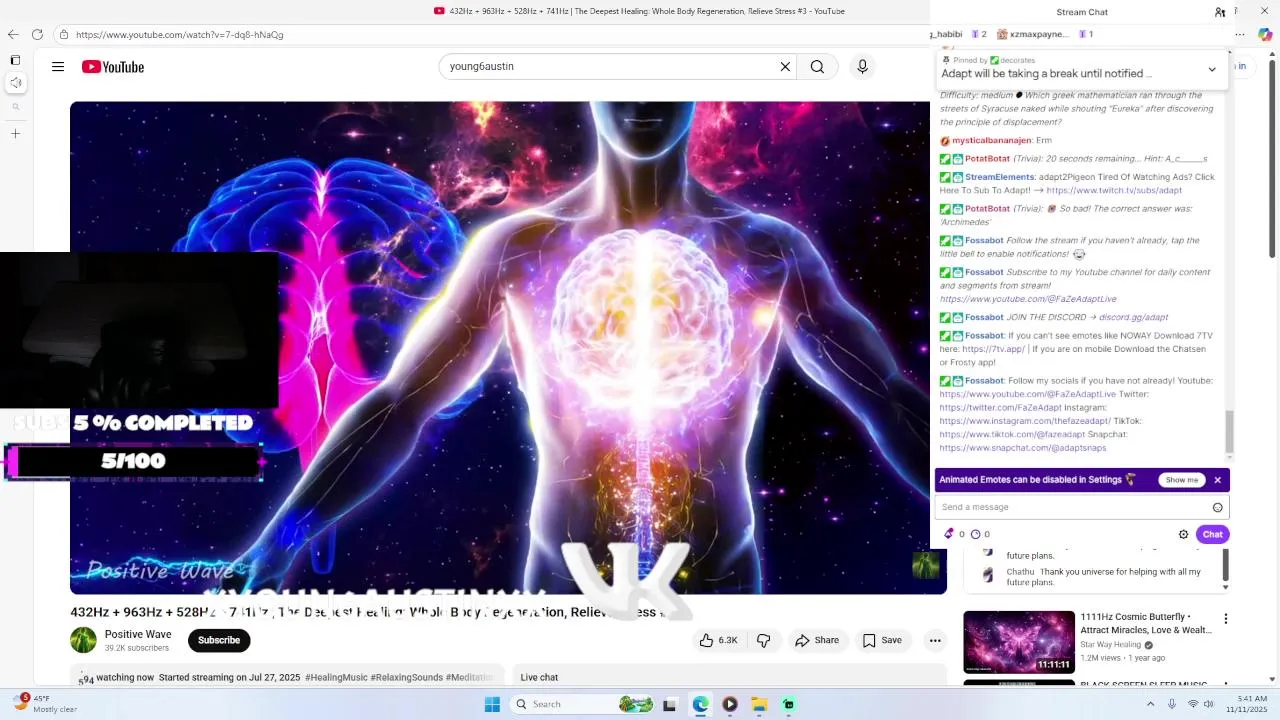Click the bits balance icon in chat

[x=950, y=534]
